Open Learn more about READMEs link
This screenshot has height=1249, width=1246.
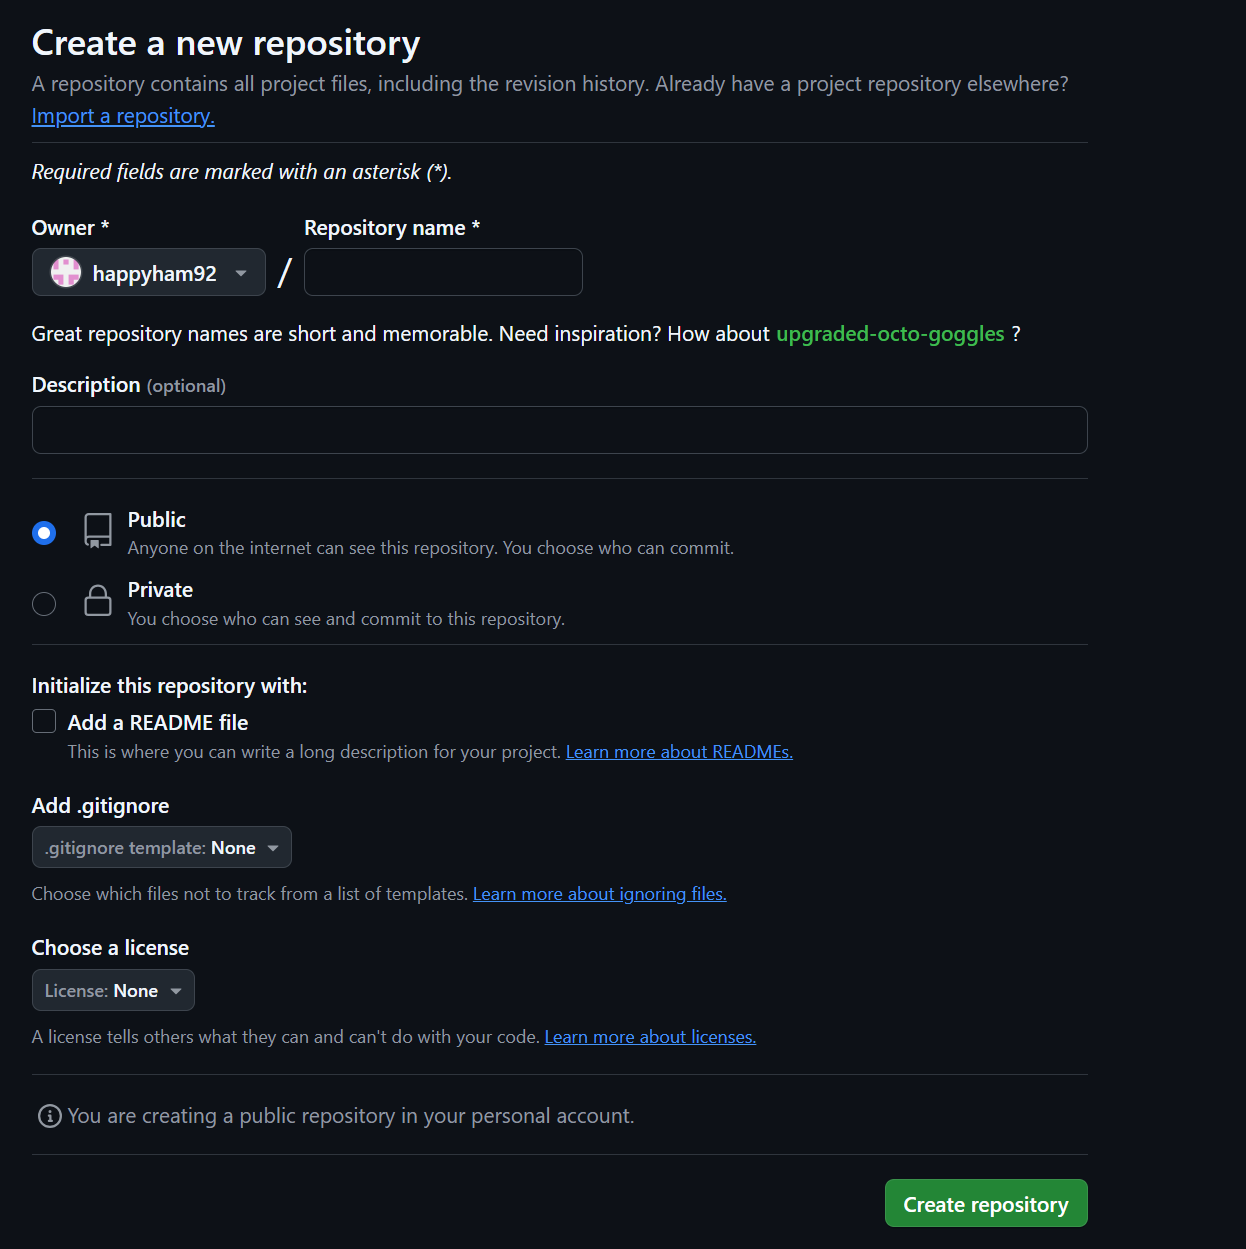(x=679, y=752)
